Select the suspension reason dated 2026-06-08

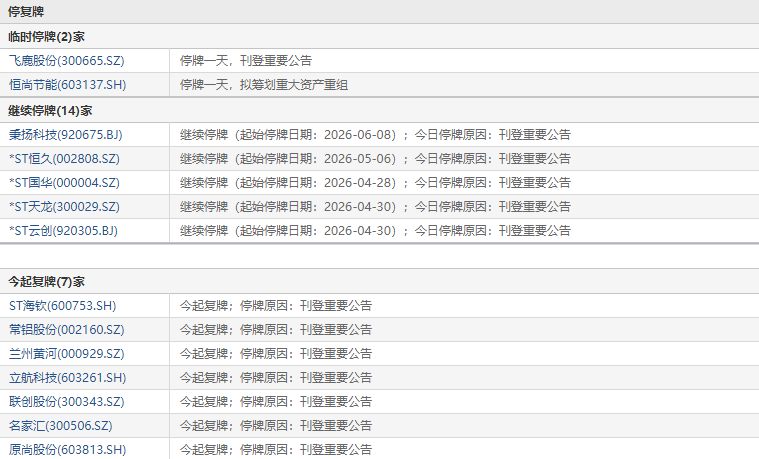point(375,135)
